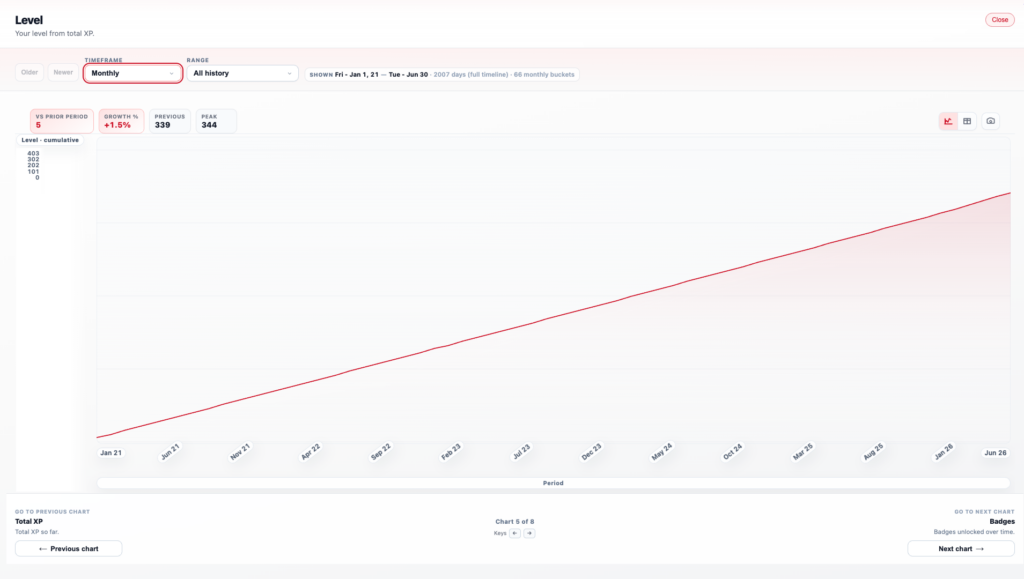Click the camera snapshot icon
This screenshot has width=1024, height=579.
pos(990,121)
